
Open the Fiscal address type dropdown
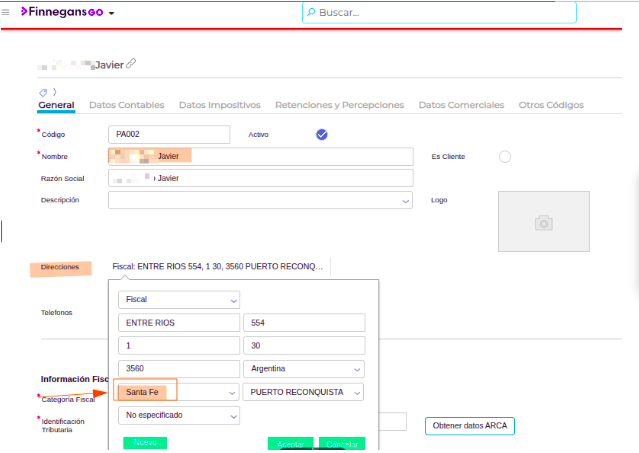(x=234, y=299)
